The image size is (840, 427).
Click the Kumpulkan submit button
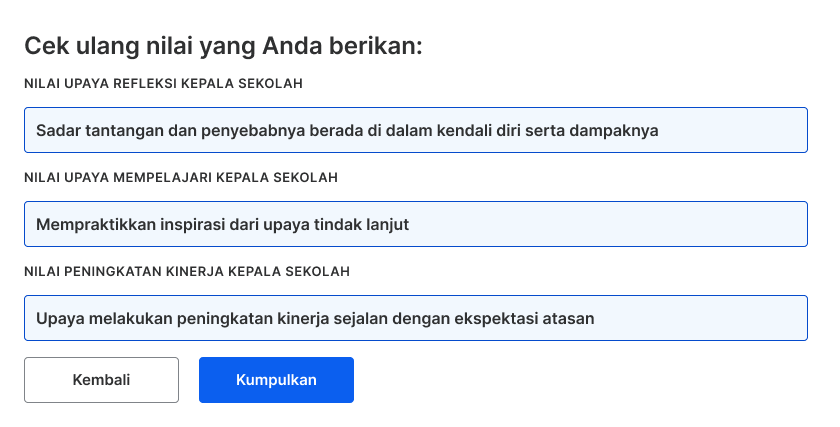pos(276,380)
